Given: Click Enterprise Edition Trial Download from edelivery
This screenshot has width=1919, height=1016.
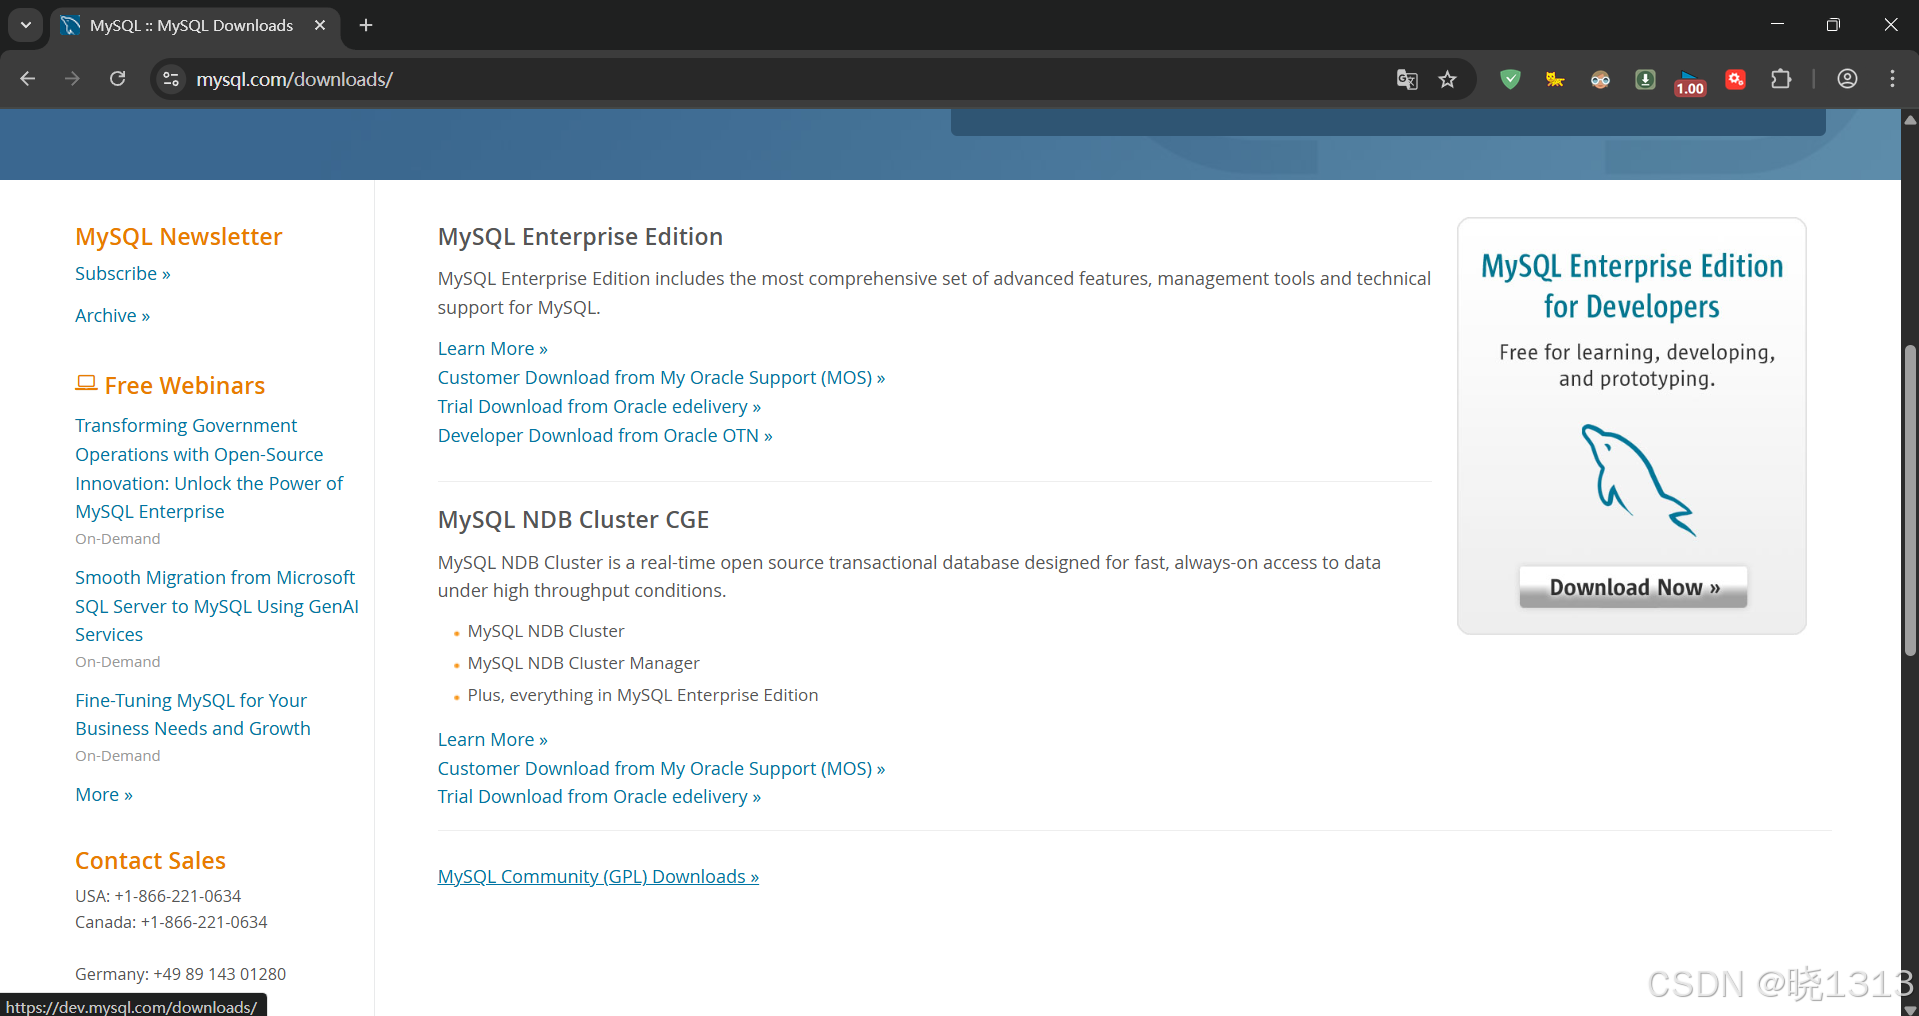Looking at the screenshot, I should (599, 407).
